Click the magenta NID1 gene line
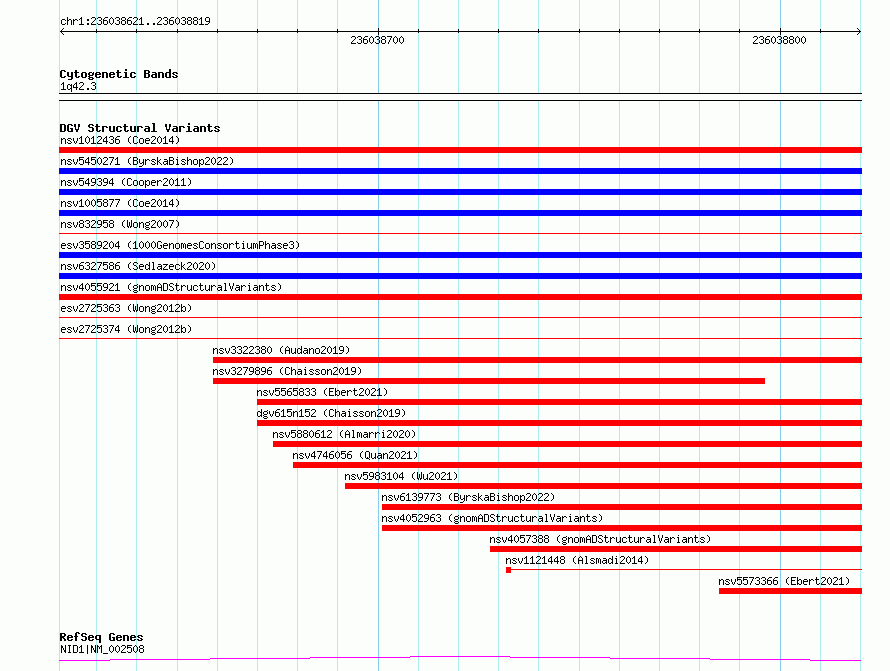890x671 pixels. click(x=460, y=659)
